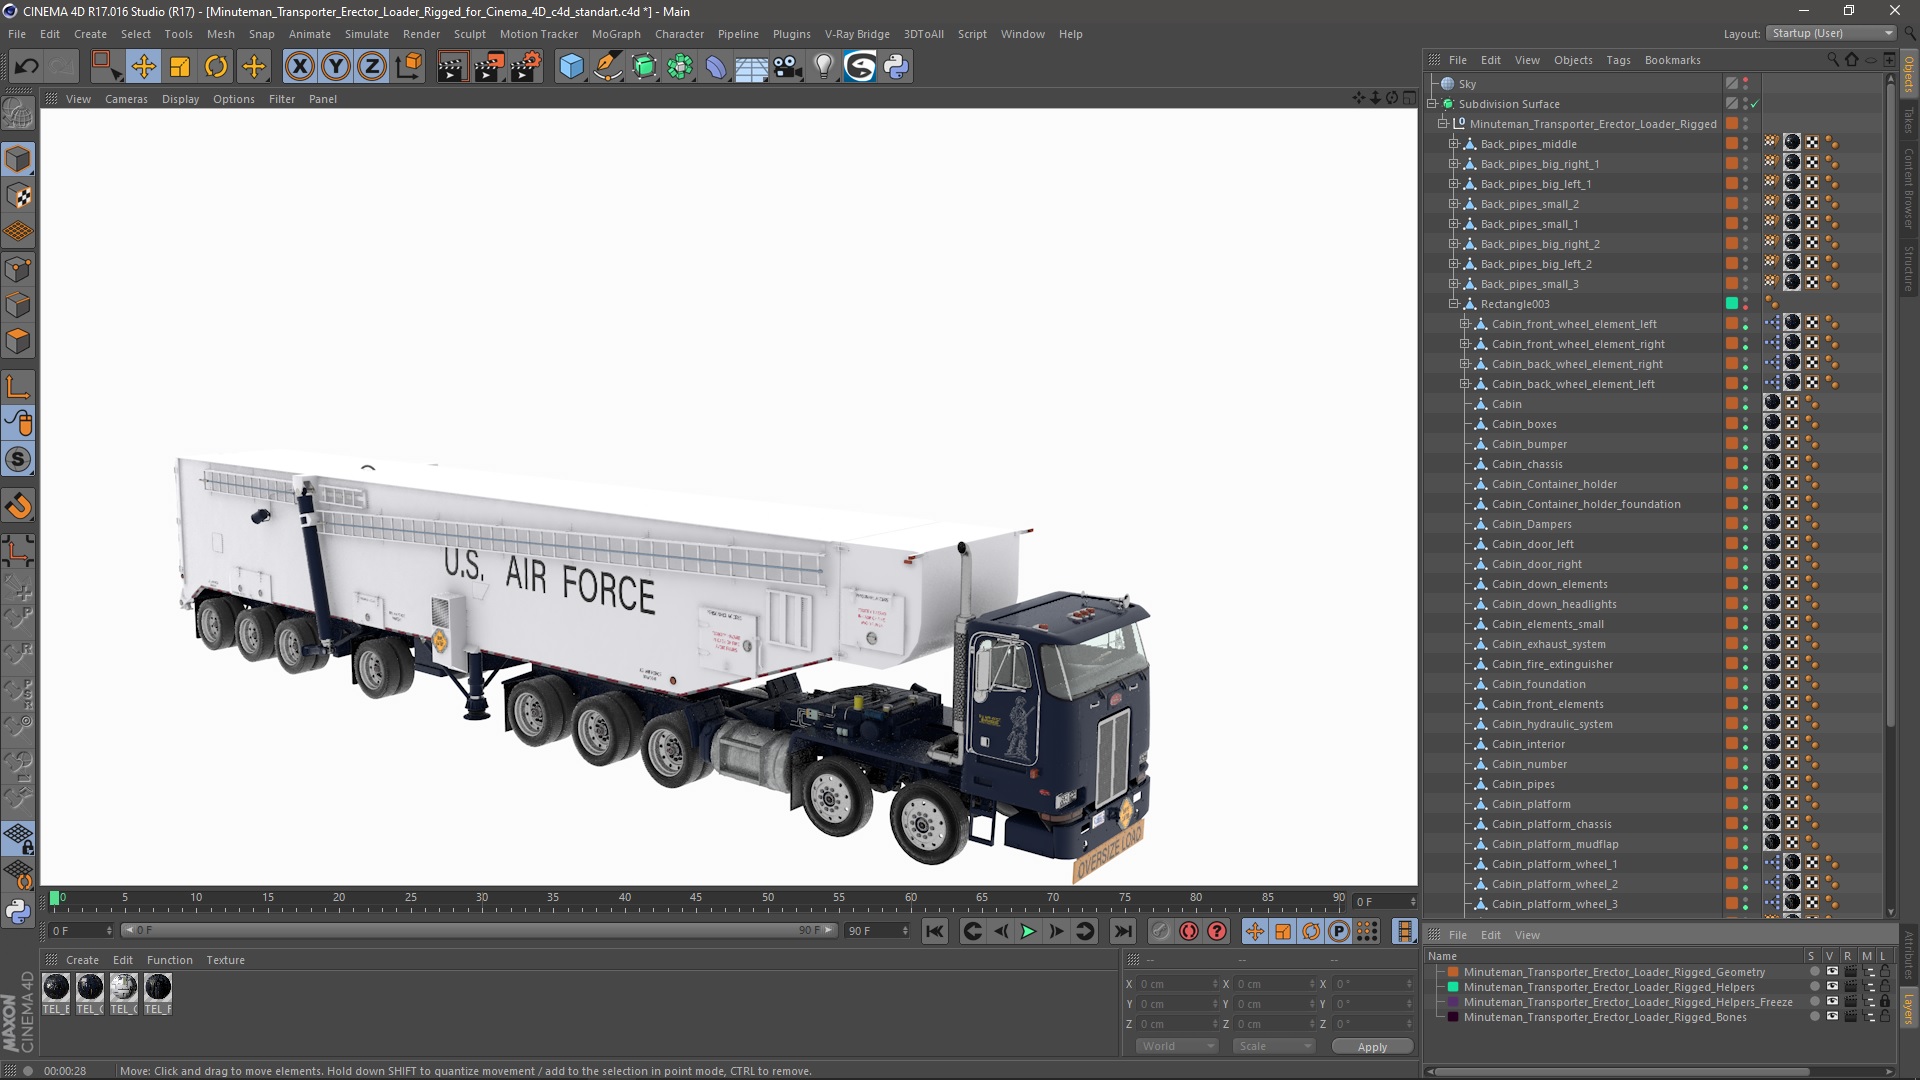
Task: Toggle Geometry layer visibility eye
Action: [x=1832, y=971]
